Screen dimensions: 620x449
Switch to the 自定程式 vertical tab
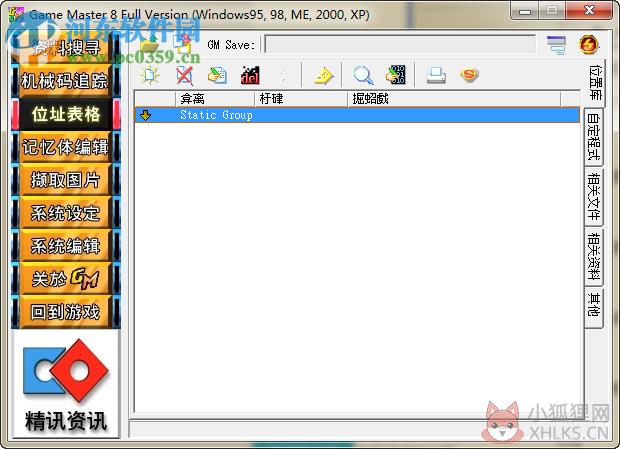click(x=594, y=137)
